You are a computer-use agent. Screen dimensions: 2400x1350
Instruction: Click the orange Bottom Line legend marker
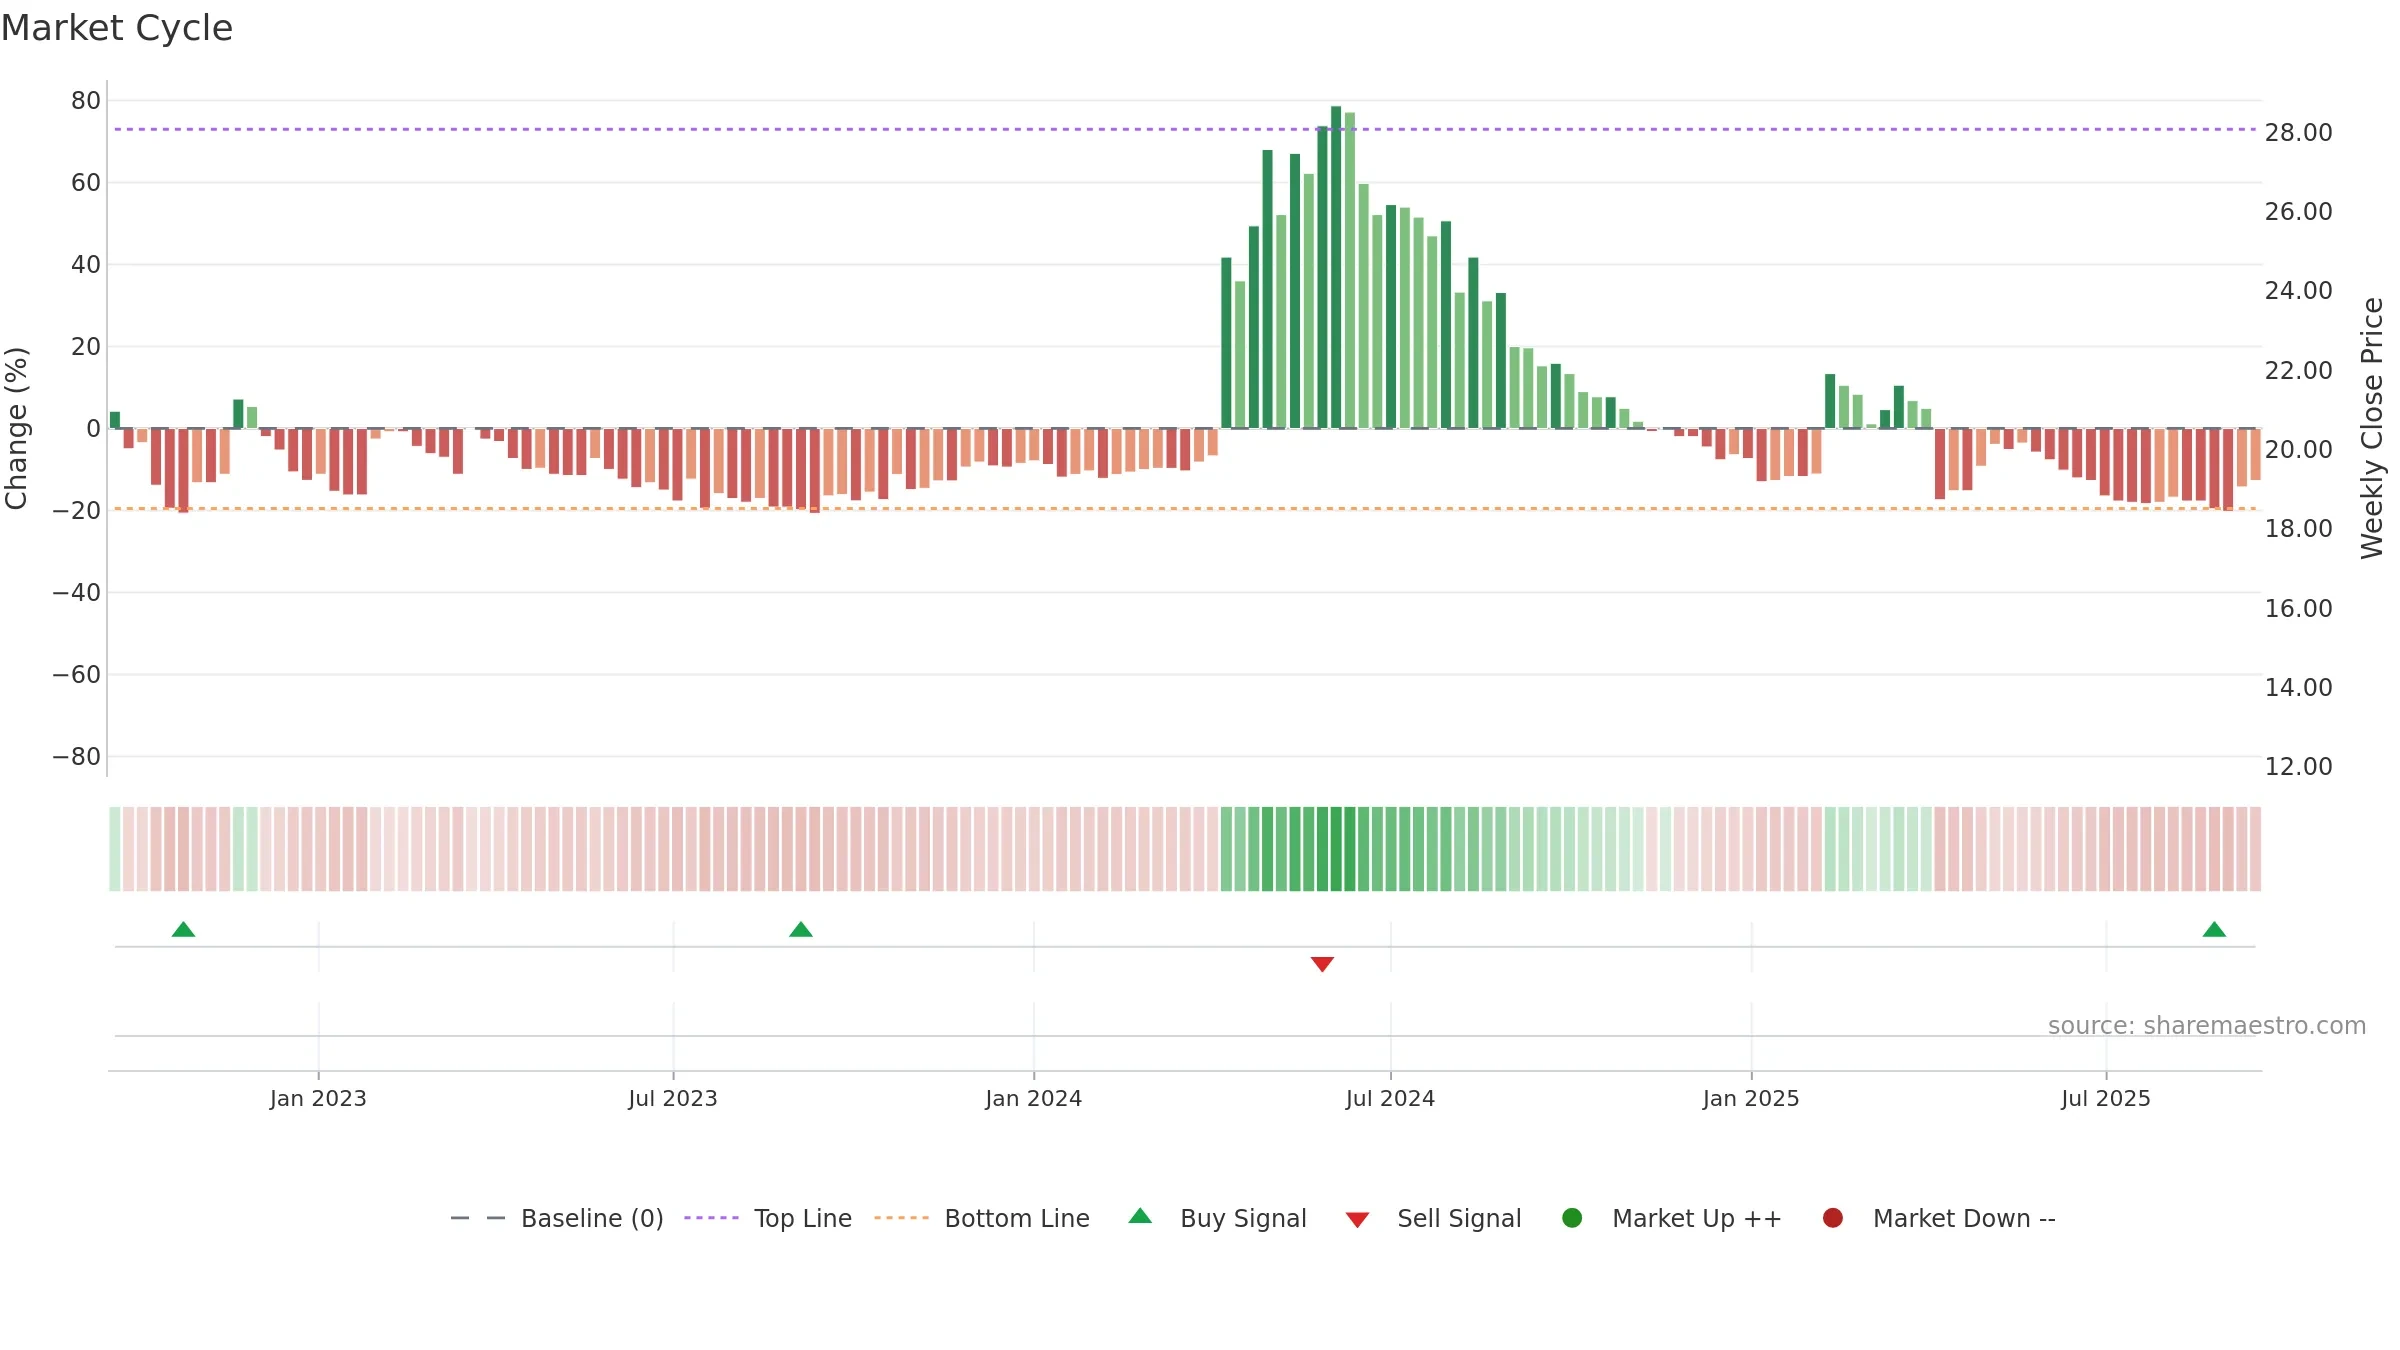901,1218
